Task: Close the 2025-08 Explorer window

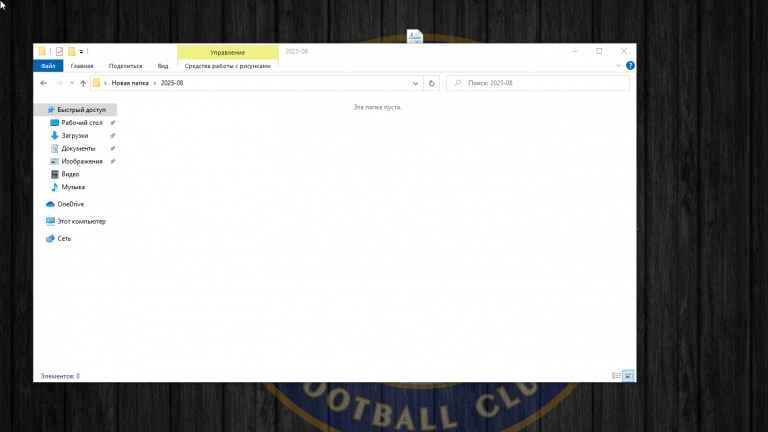Action: (624, 51)
